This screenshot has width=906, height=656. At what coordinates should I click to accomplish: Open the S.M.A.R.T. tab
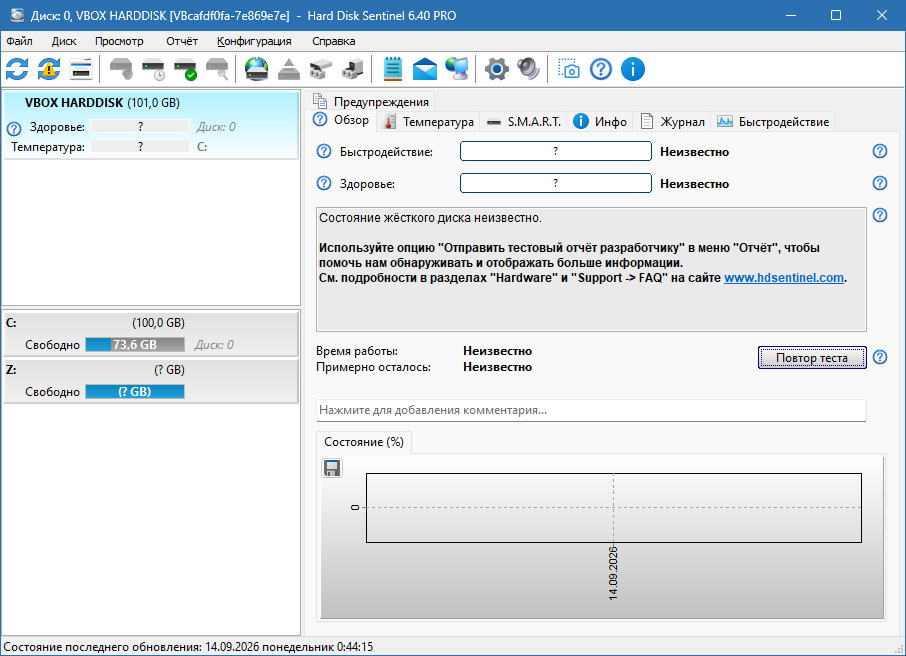(x=523, y=121)
